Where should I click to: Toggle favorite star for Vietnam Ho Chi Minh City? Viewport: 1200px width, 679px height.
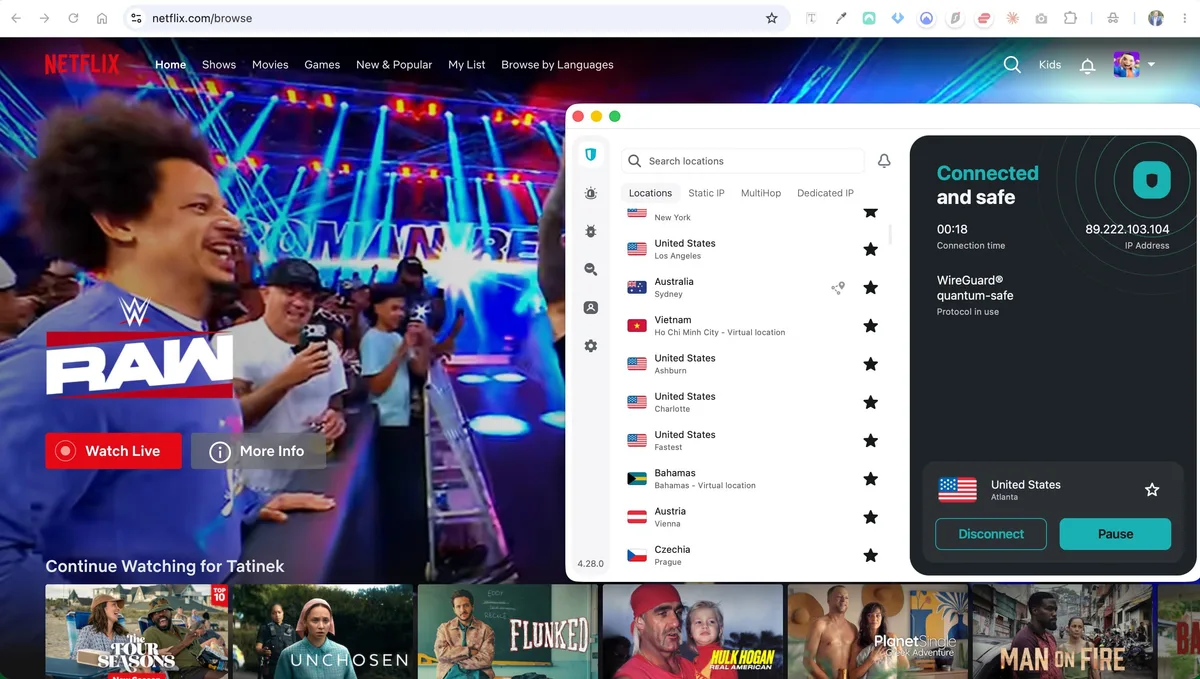pos(870,326)
